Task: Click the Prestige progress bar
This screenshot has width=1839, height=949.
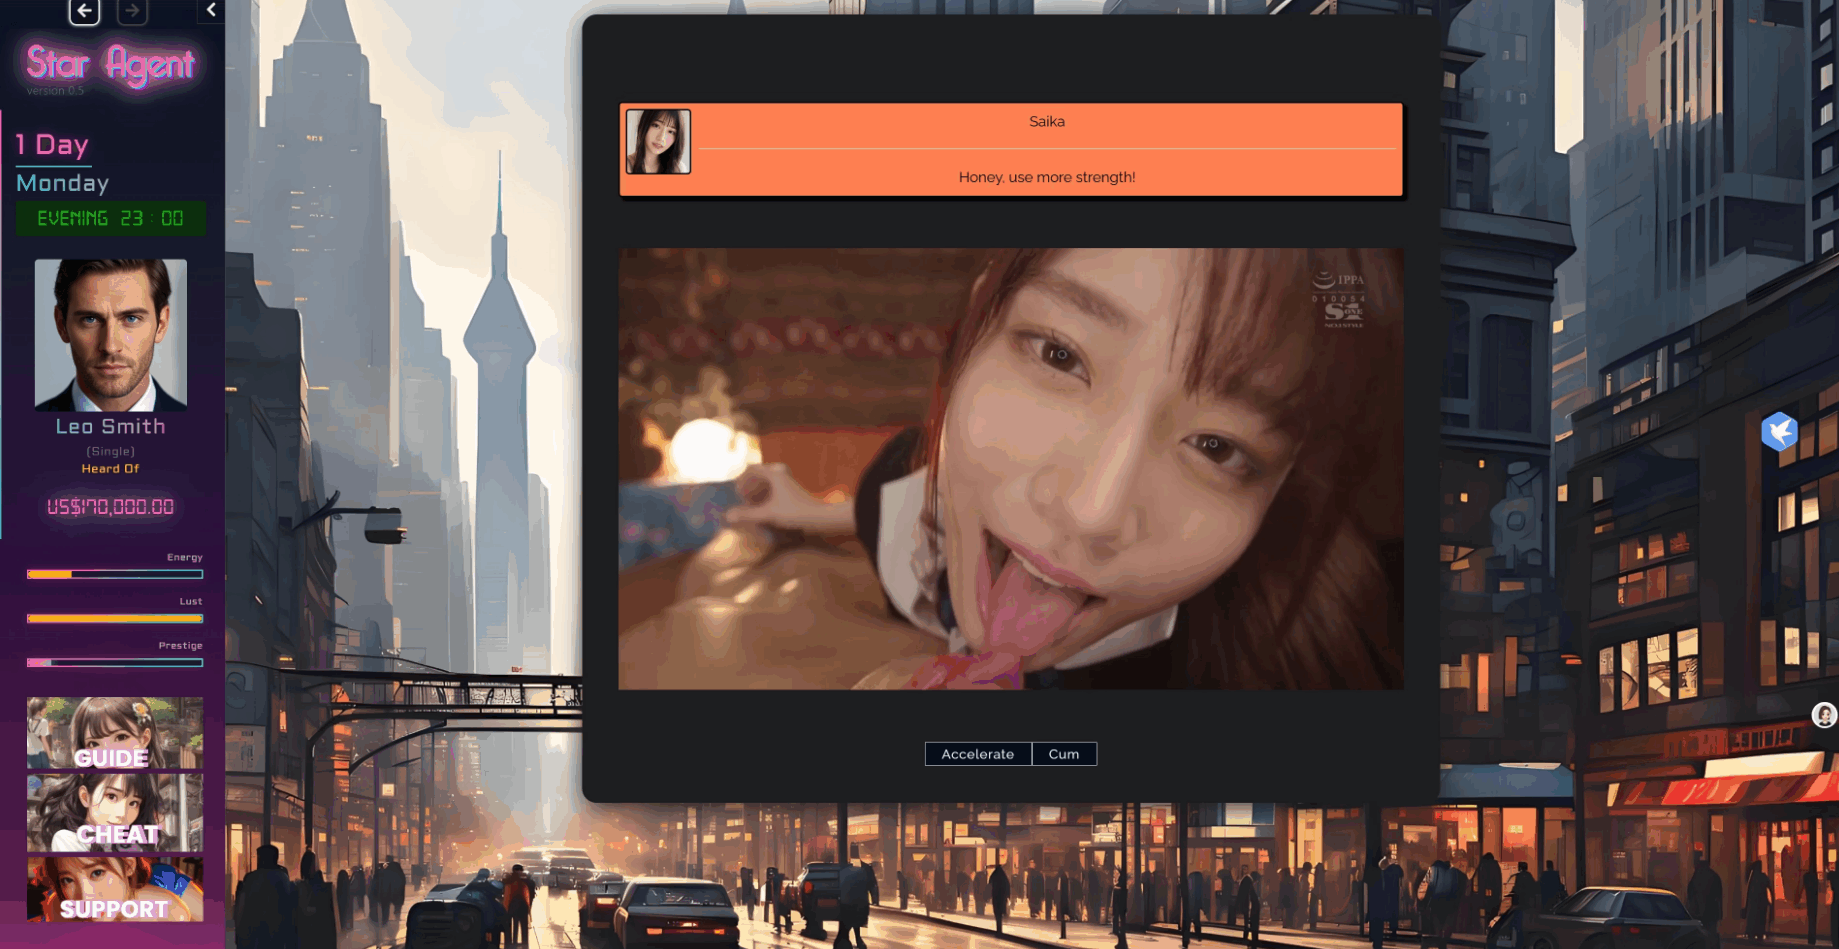Action: click(115, 662)
